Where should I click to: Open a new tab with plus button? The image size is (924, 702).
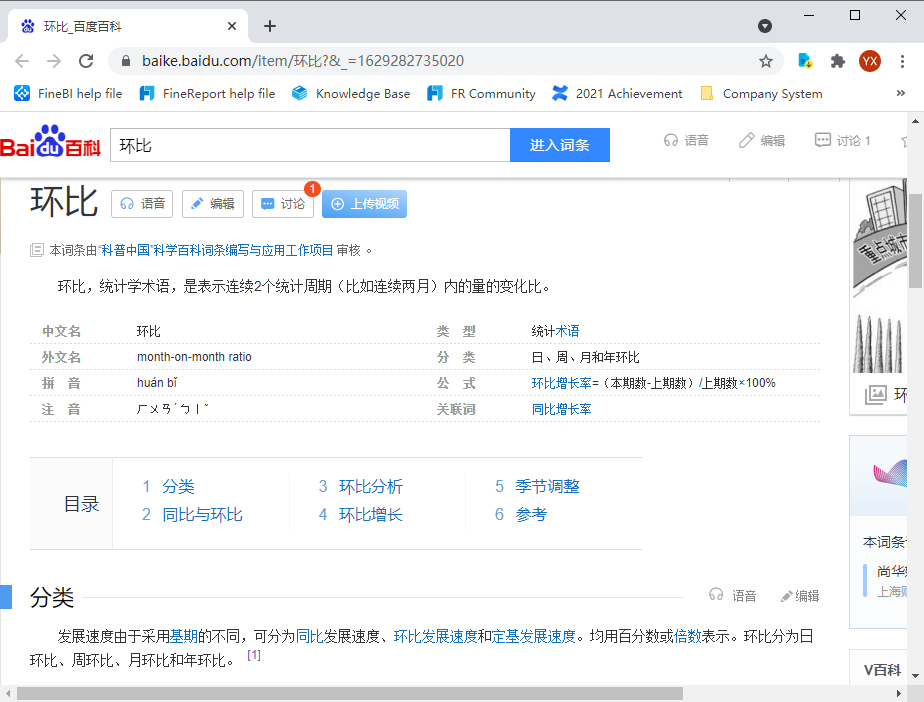270,26
